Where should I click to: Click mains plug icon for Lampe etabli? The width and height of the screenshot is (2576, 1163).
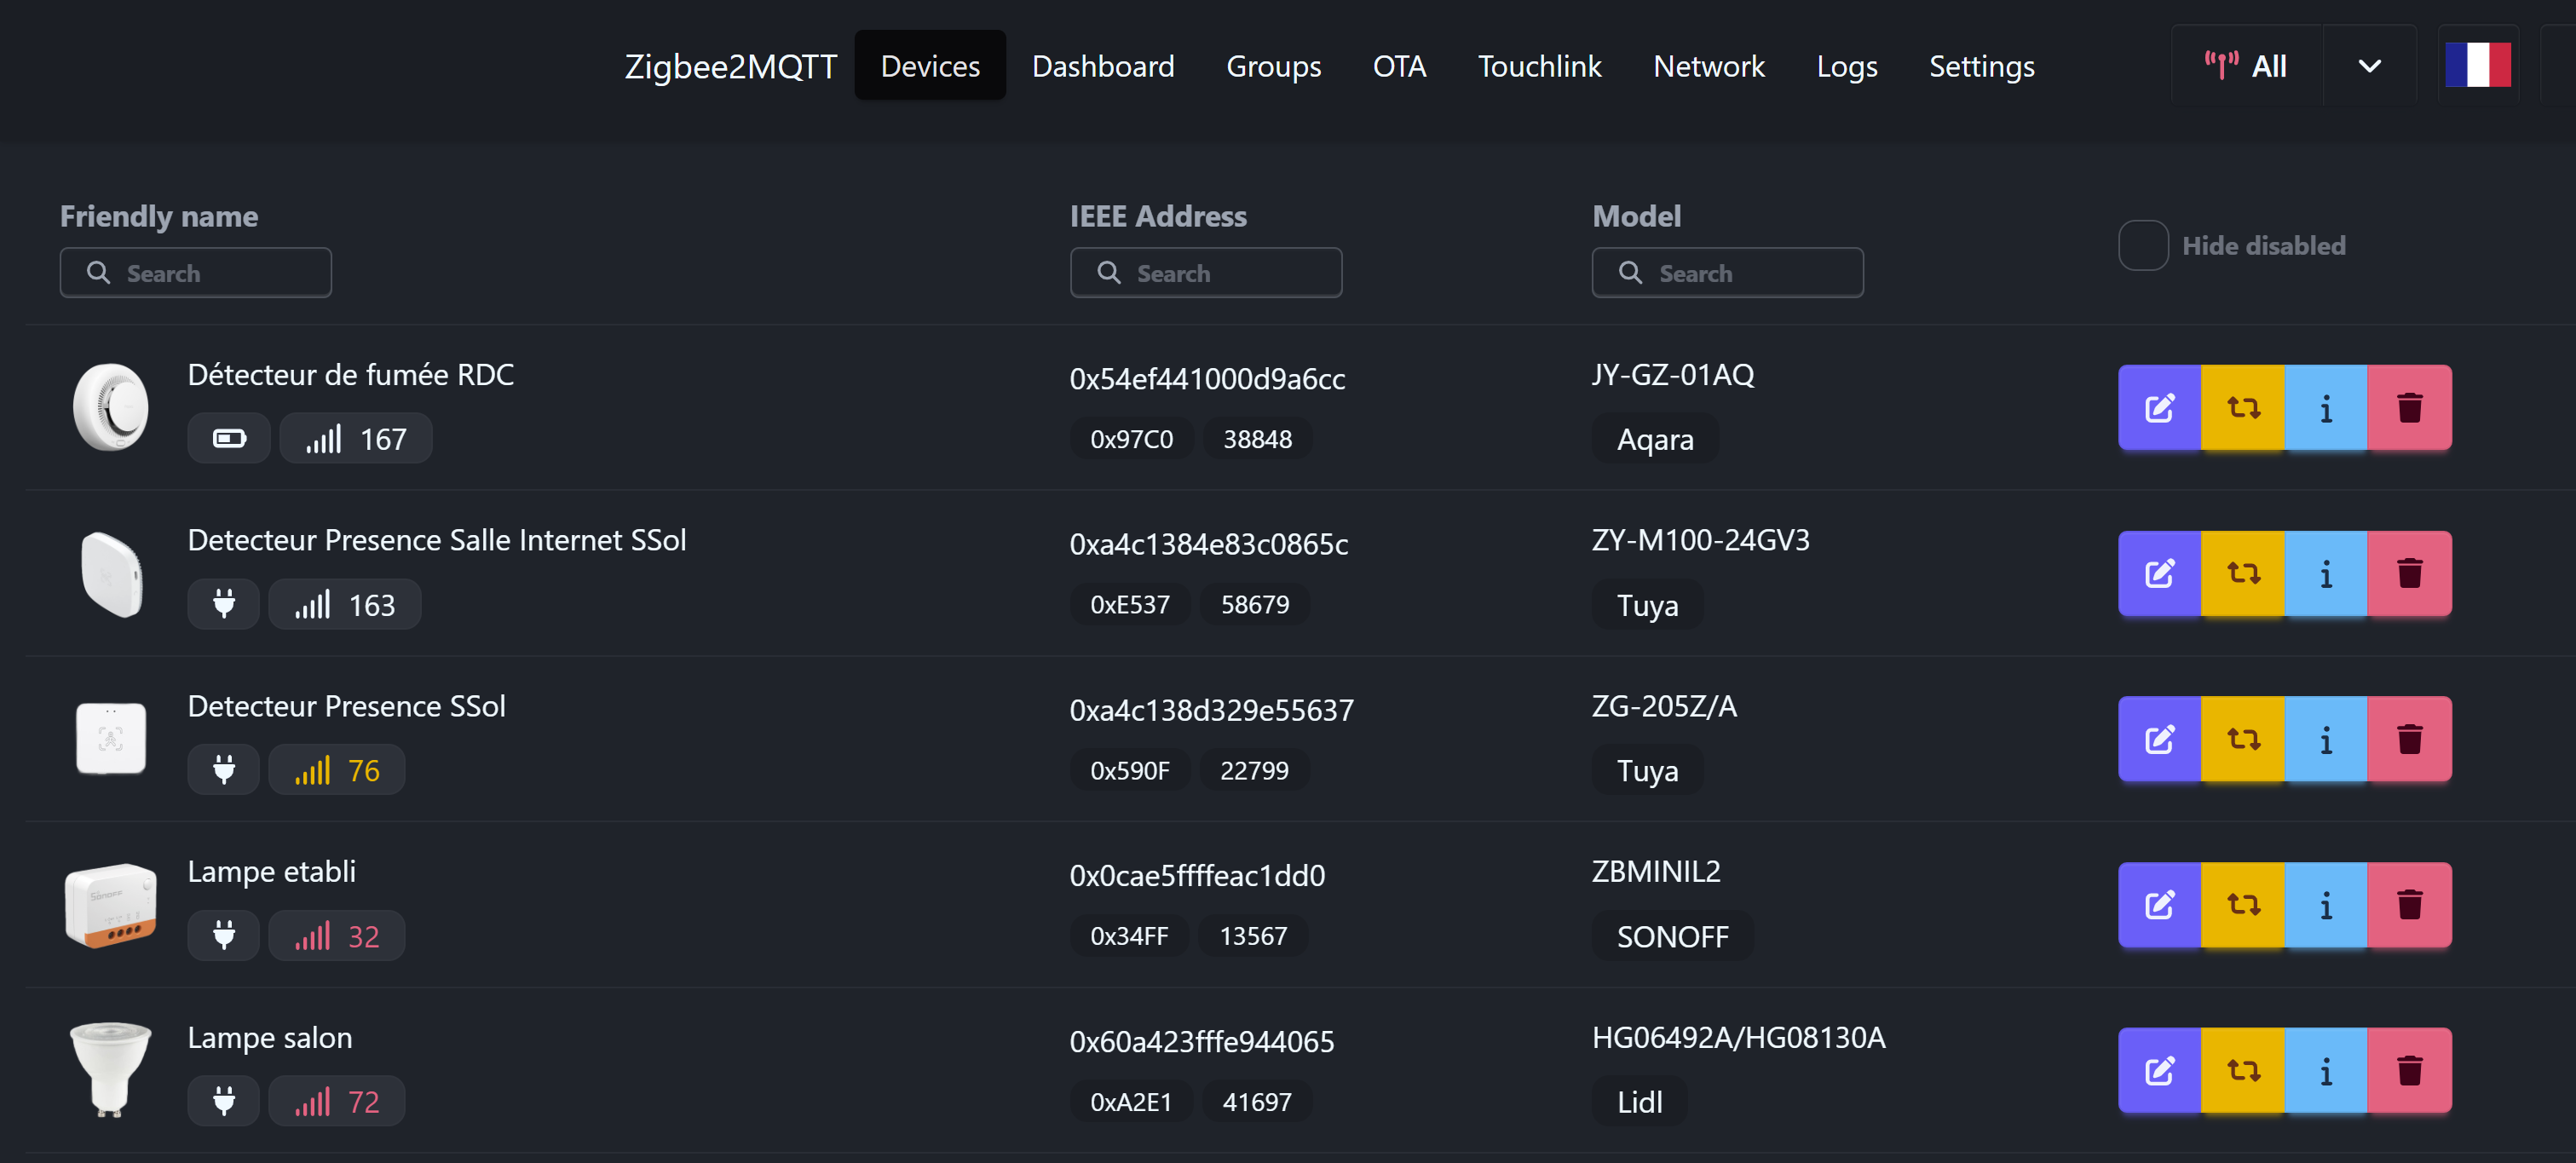[224, 935]
